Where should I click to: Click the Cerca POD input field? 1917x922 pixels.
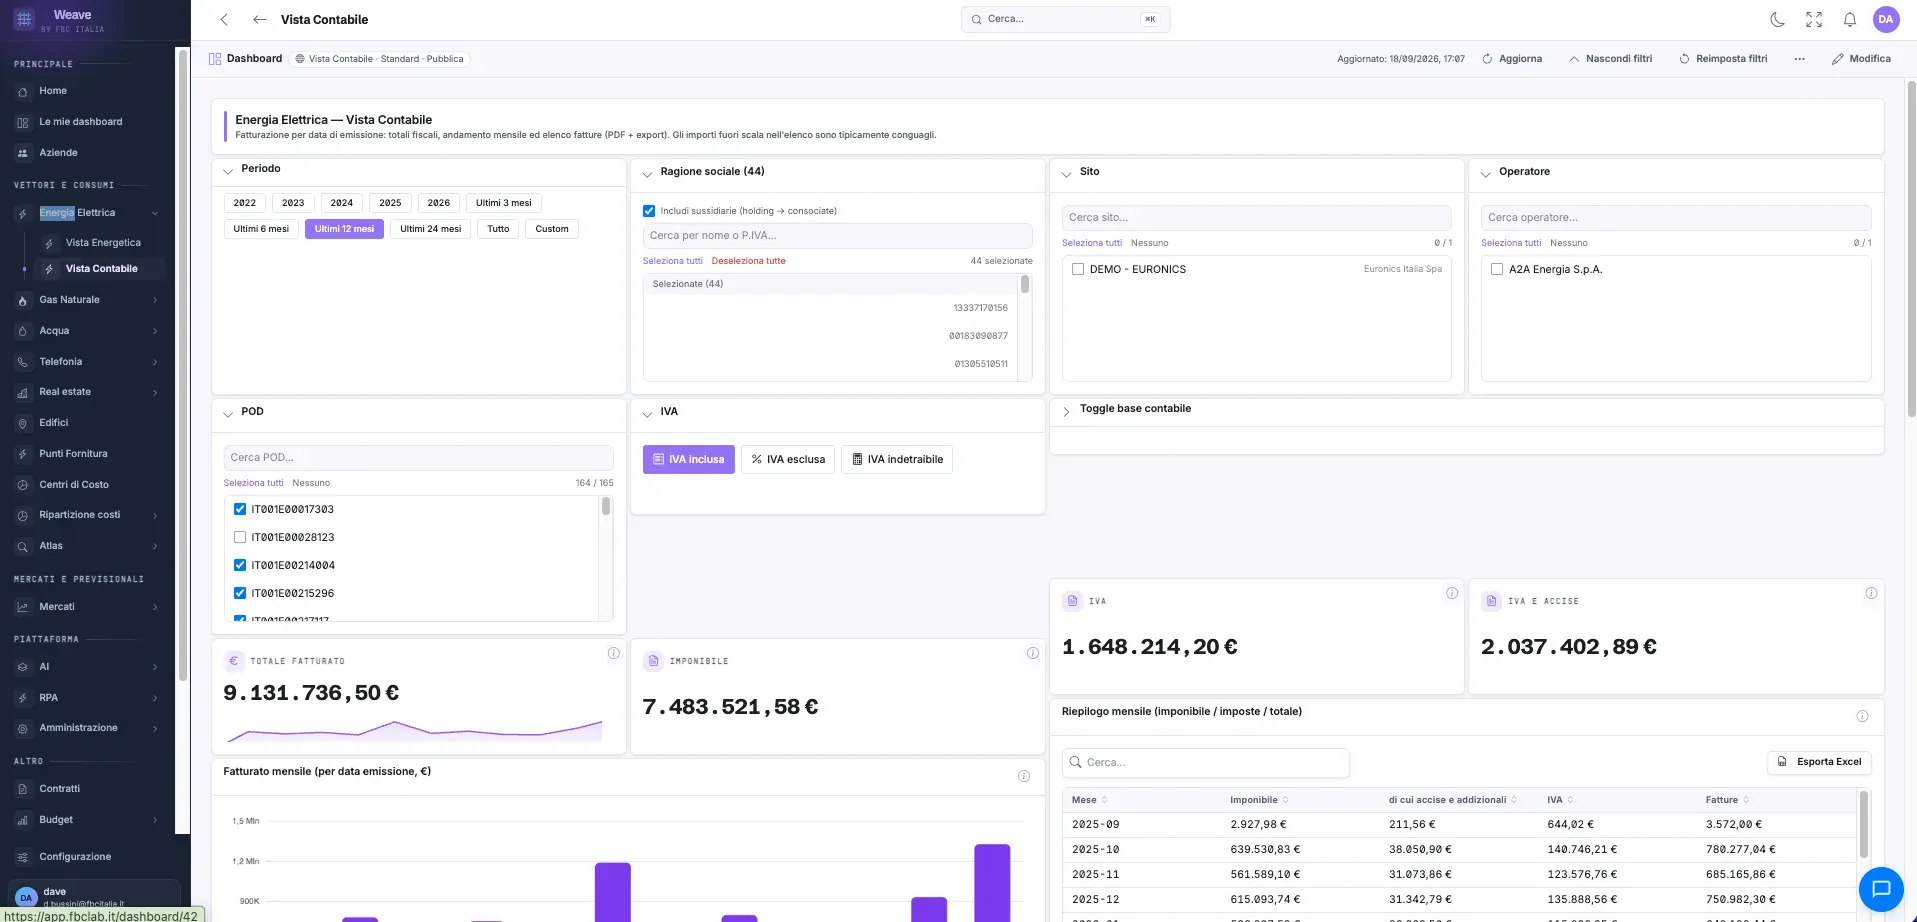coord(418,457)
